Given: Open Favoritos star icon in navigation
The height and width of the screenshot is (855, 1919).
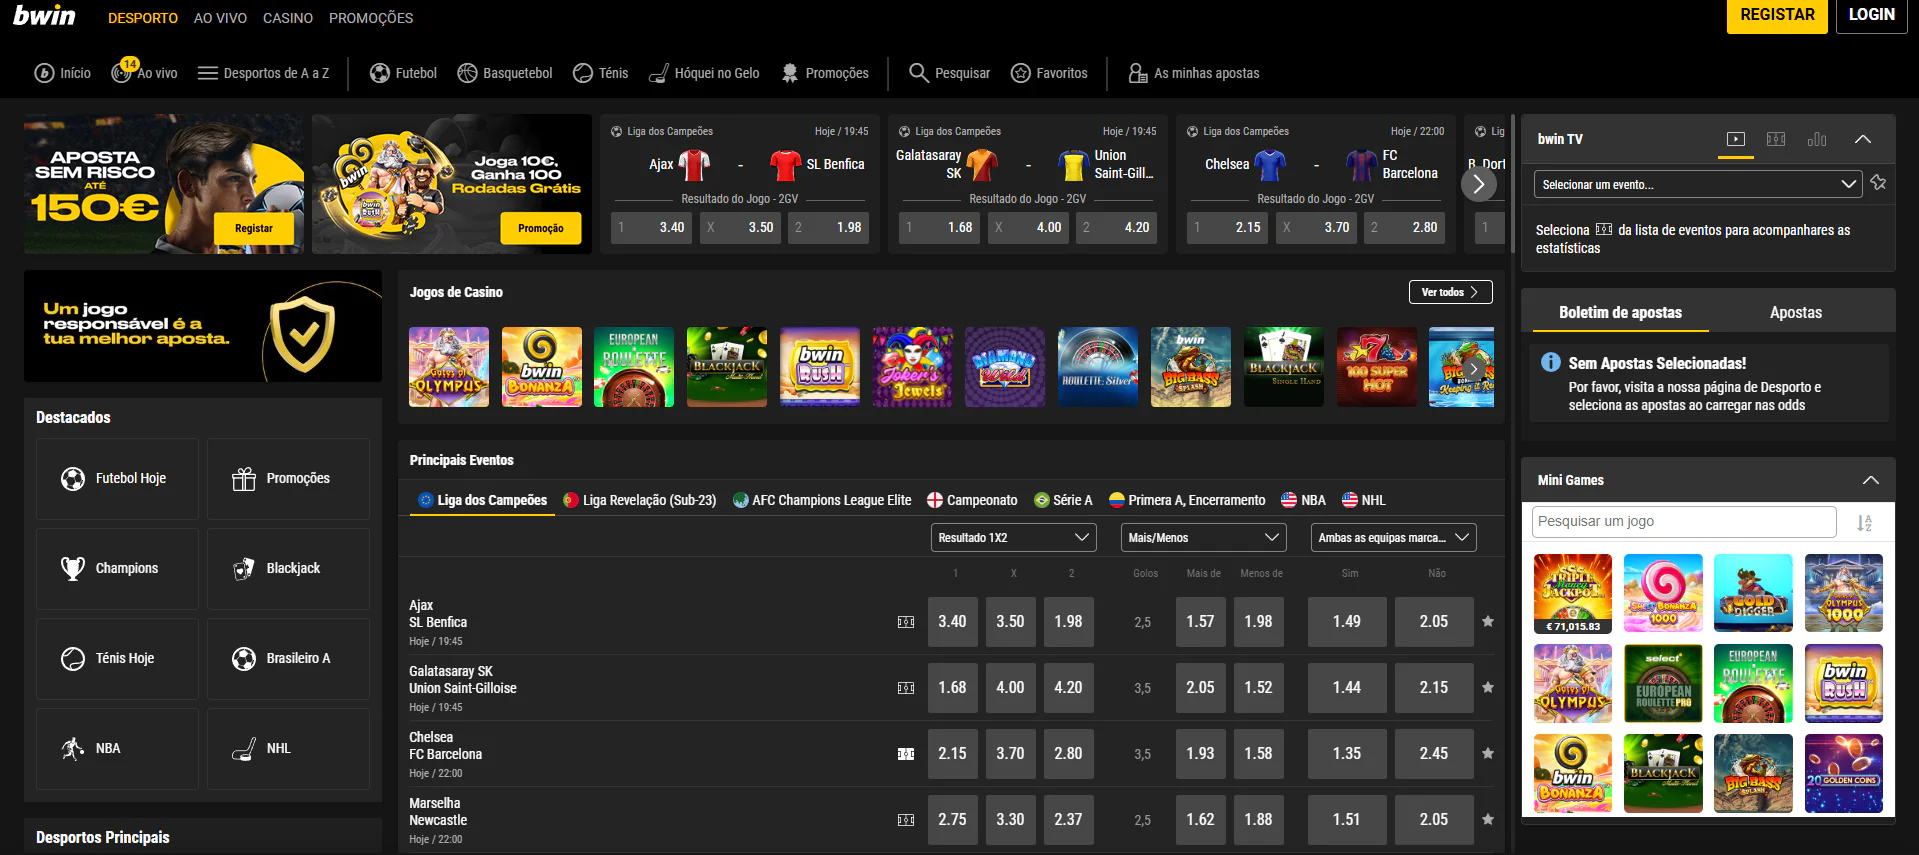Looking at the screenshot, I should tap(1020, 73).
